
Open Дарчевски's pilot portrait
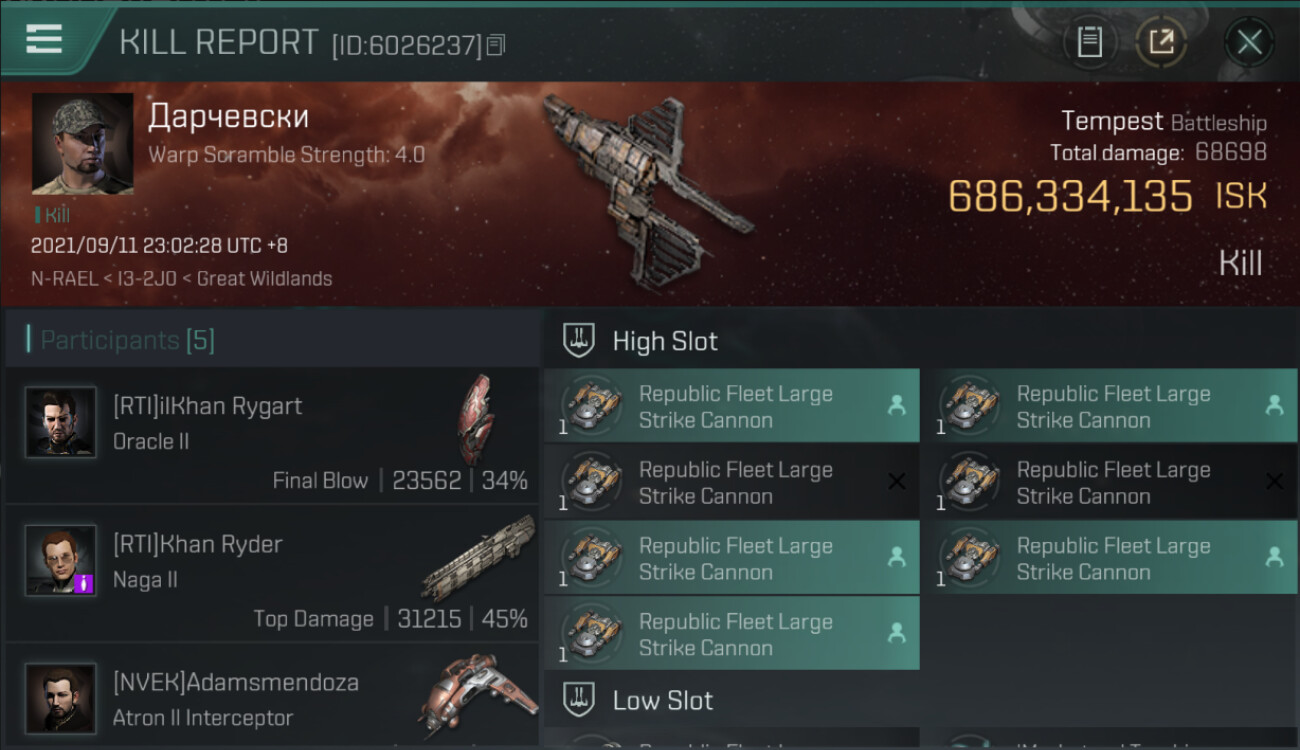(82, 144)
